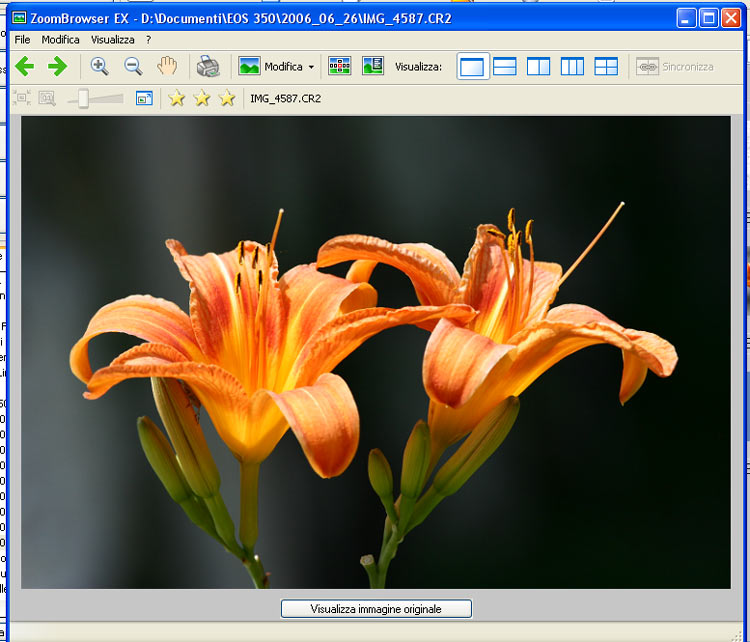
Task: Expand the Modifica dropdown arrow
Action: [311, 68]
